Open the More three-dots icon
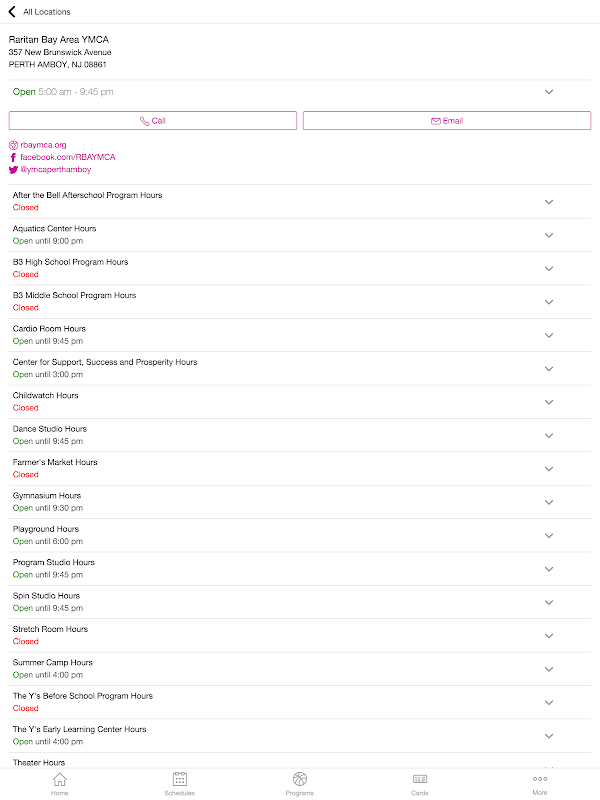The height and width of the screenshot is (800, 600). click(540, 779)
